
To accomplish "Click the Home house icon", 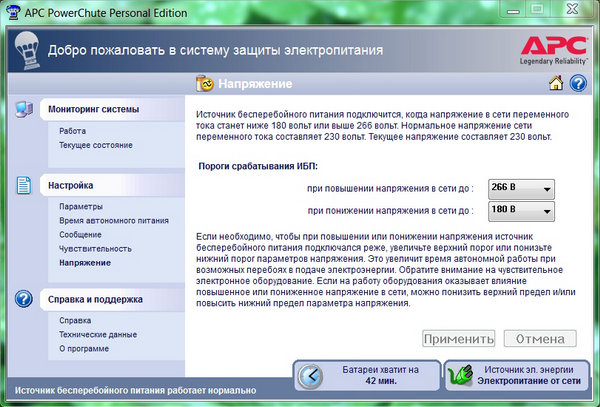I will tap(556, 83).
